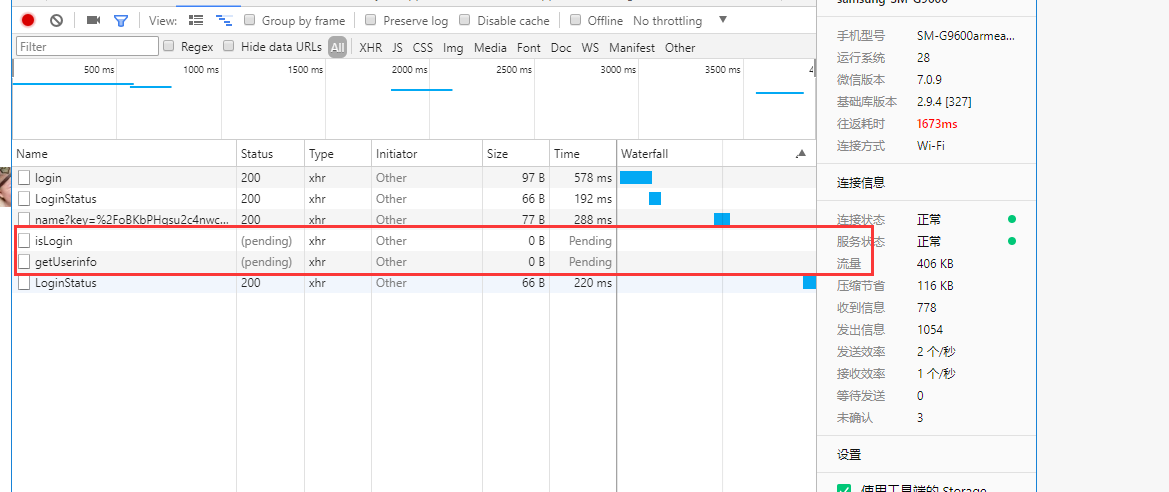Enable the Preserve log checkbox
The image size is (1169, 492).
371,20
